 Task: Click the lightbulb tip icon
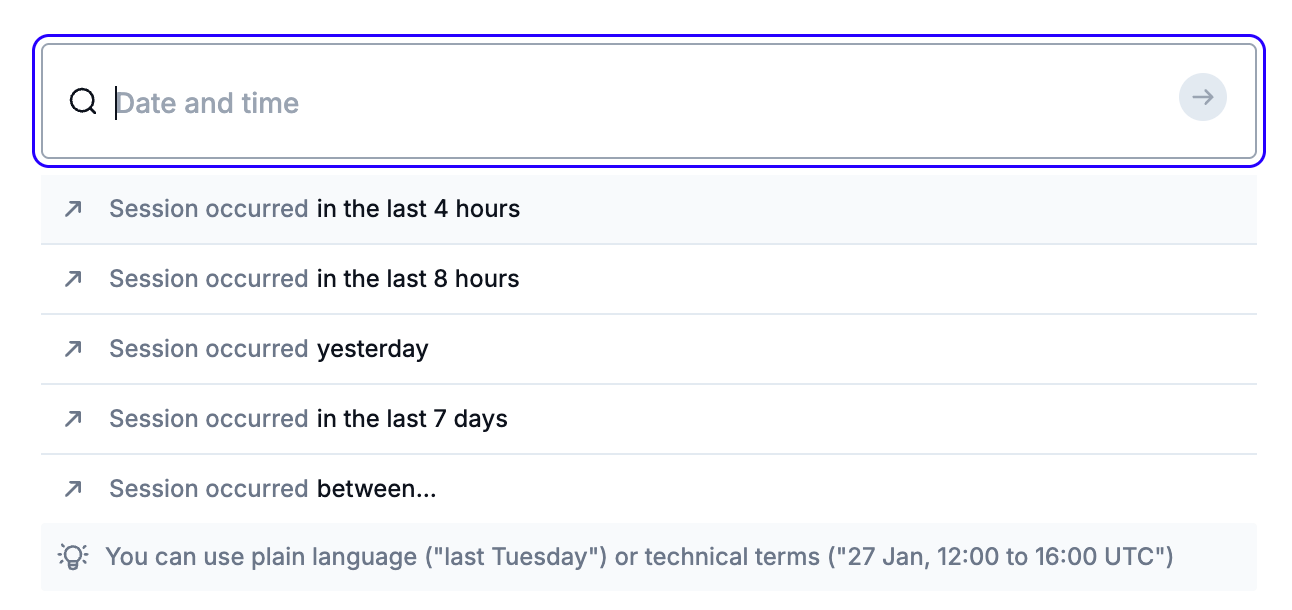coord(74,556)
